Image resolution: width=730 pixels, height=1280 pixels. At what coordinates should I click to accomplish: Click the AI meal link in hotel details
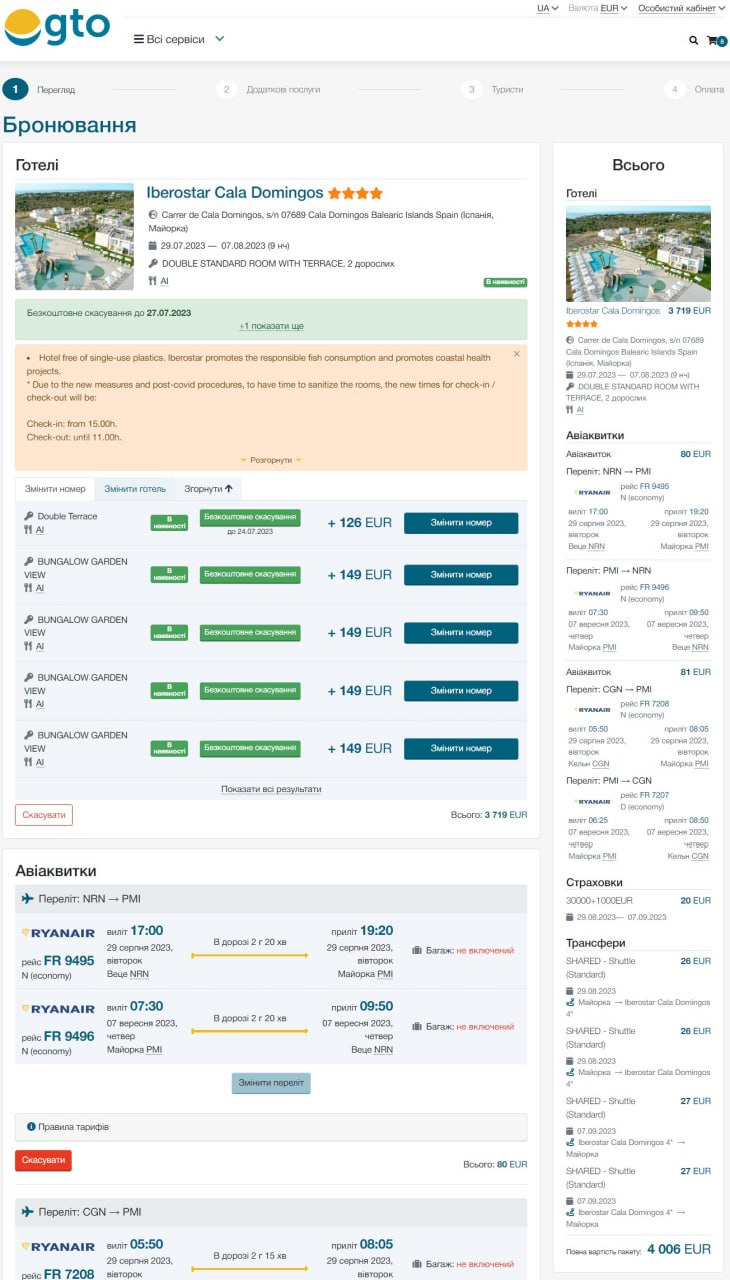[x=164, y=281]
